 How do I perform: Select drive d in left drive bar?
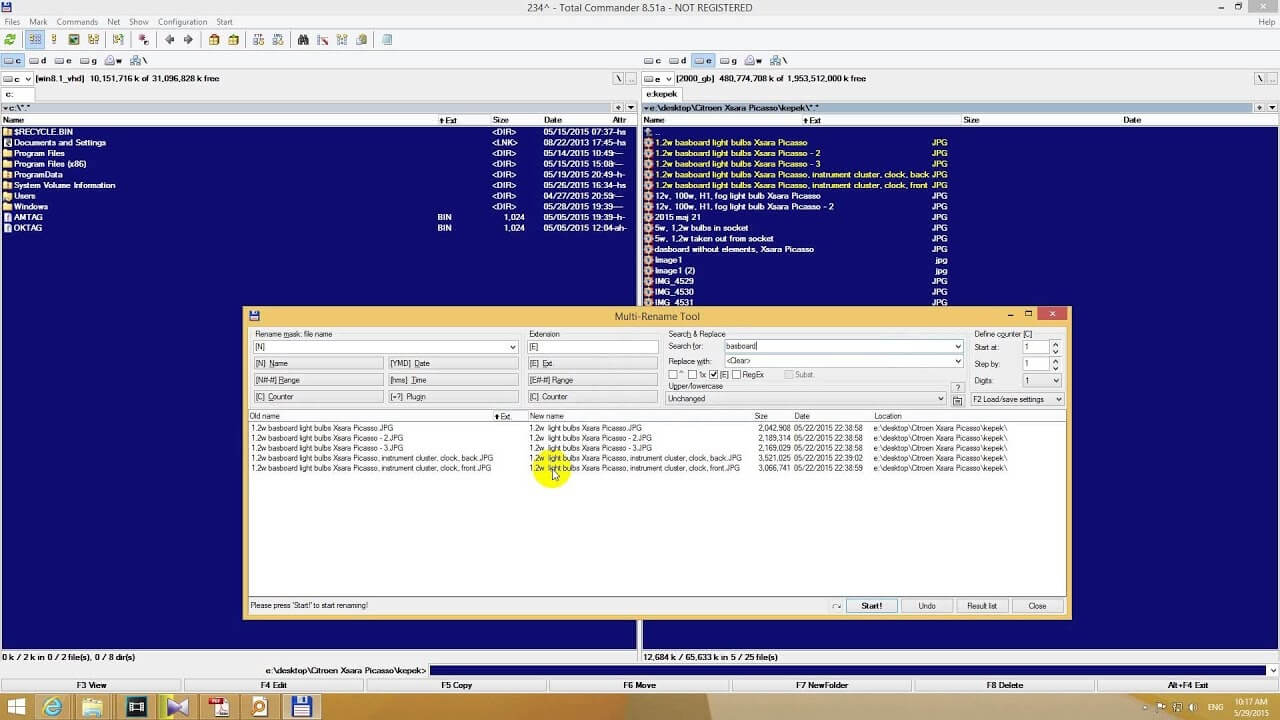pyautogui.click(x=38, y=61)
